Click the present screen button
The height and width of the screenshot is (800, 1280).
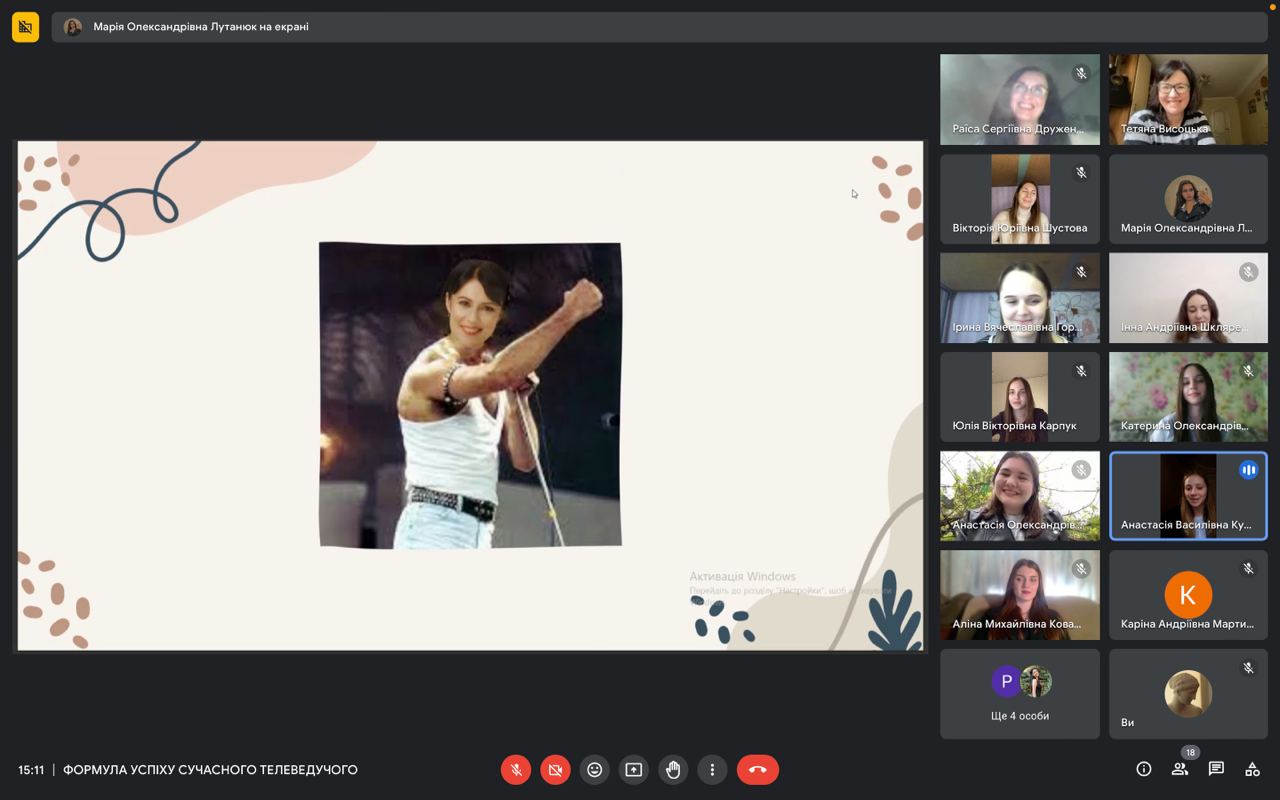pos(633,770)
